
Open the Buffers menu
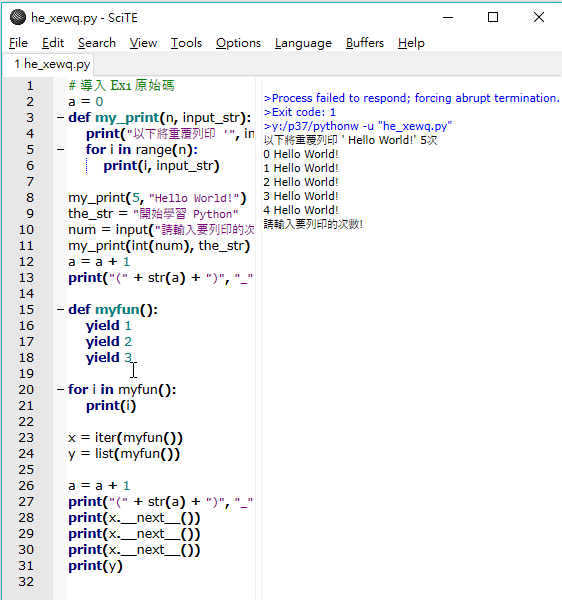click(x=365, y=43)
